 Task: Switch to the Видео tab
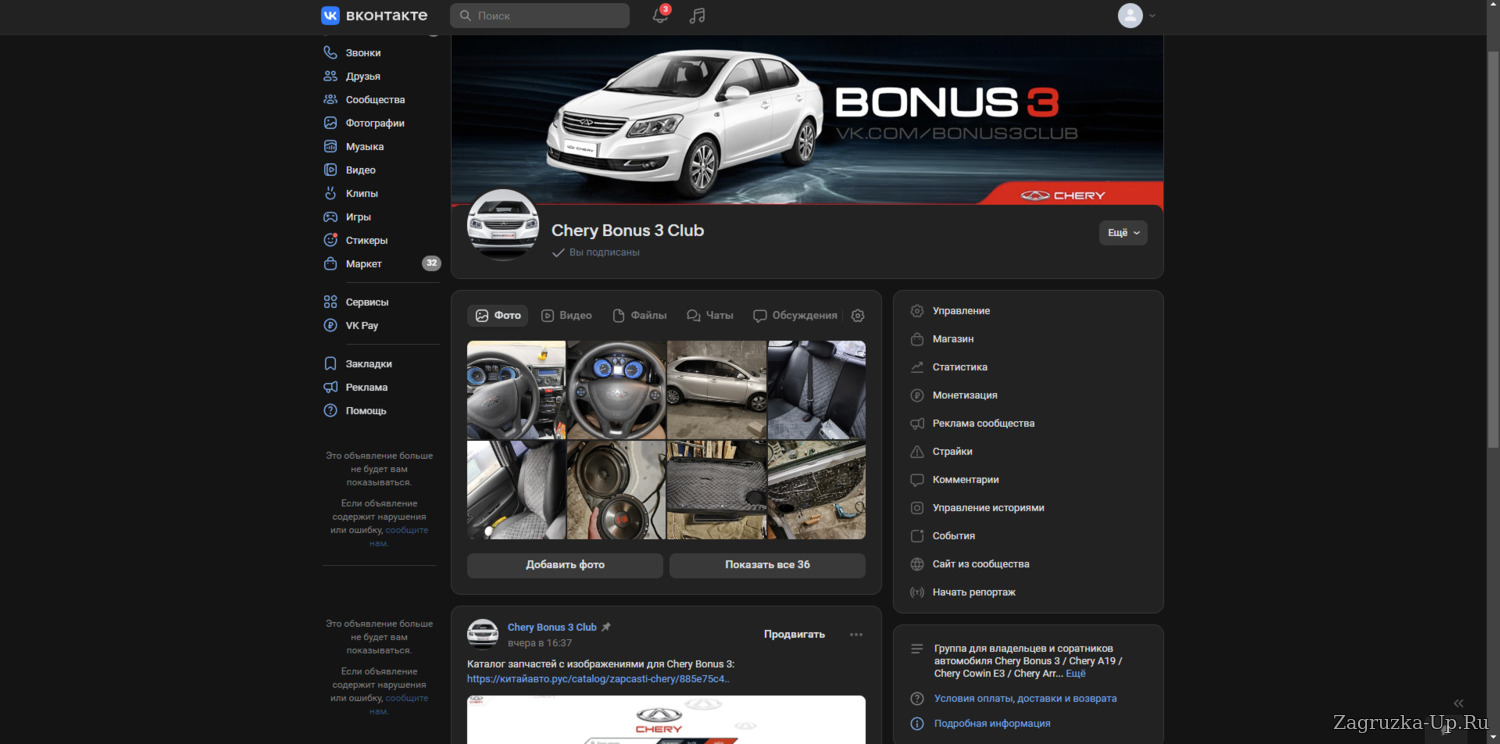click(x=566, y=316)
